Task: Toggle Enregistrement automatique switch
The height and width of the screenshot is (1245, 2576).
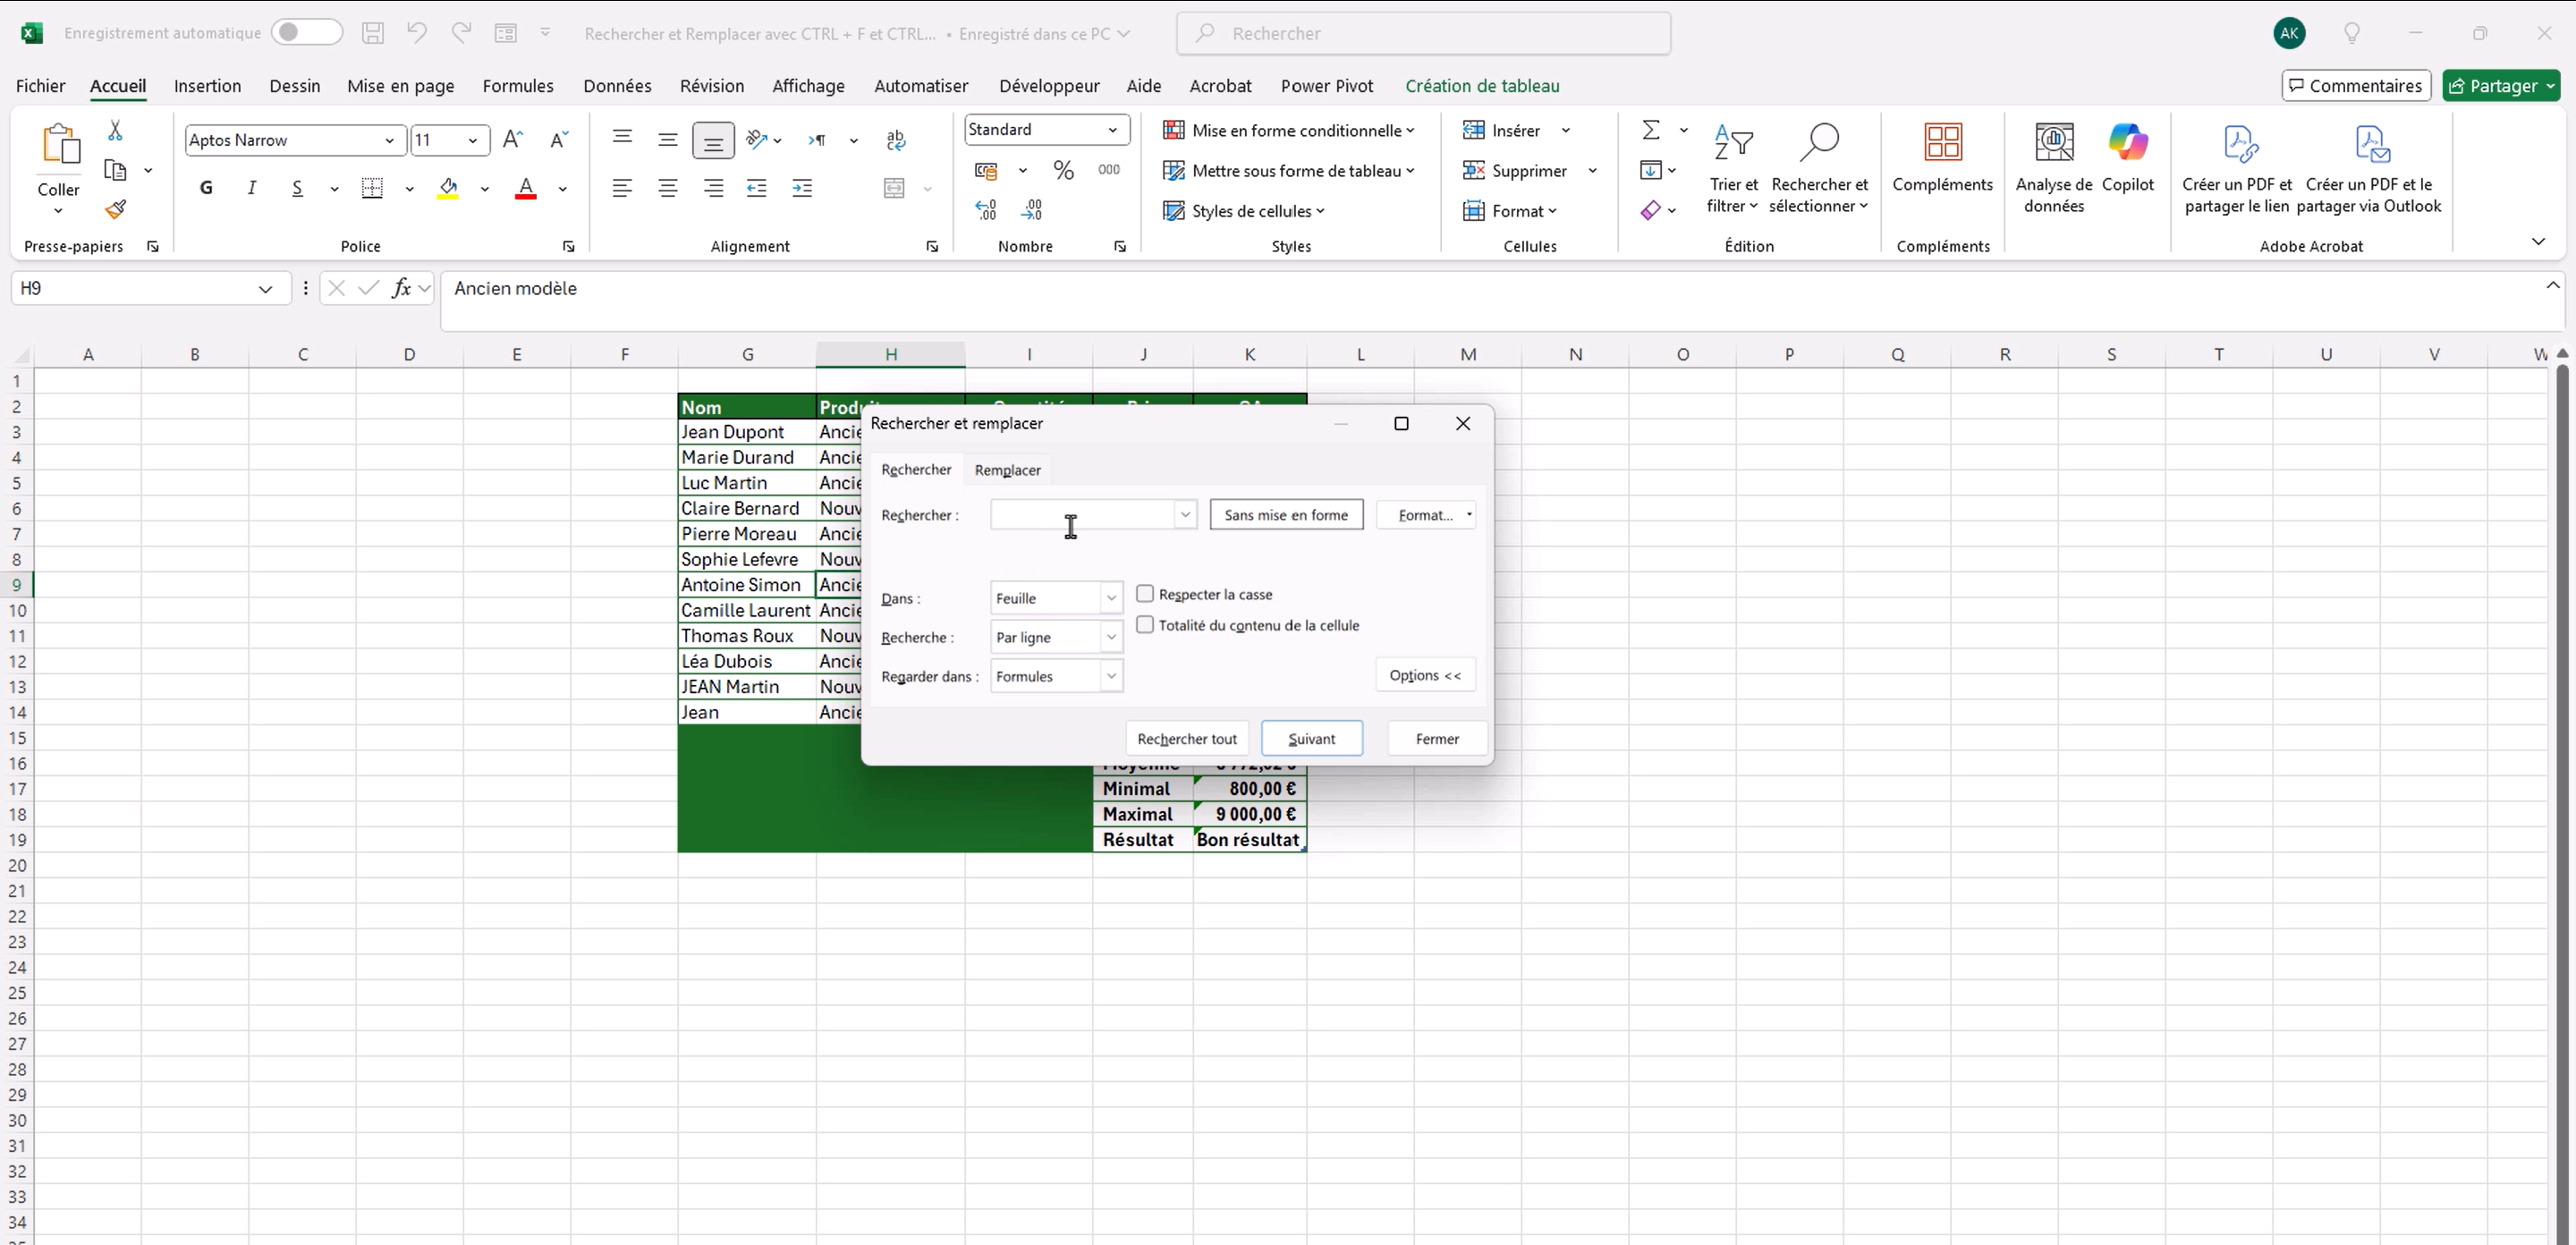Action: pyautogui.click(x=306, y=33)
